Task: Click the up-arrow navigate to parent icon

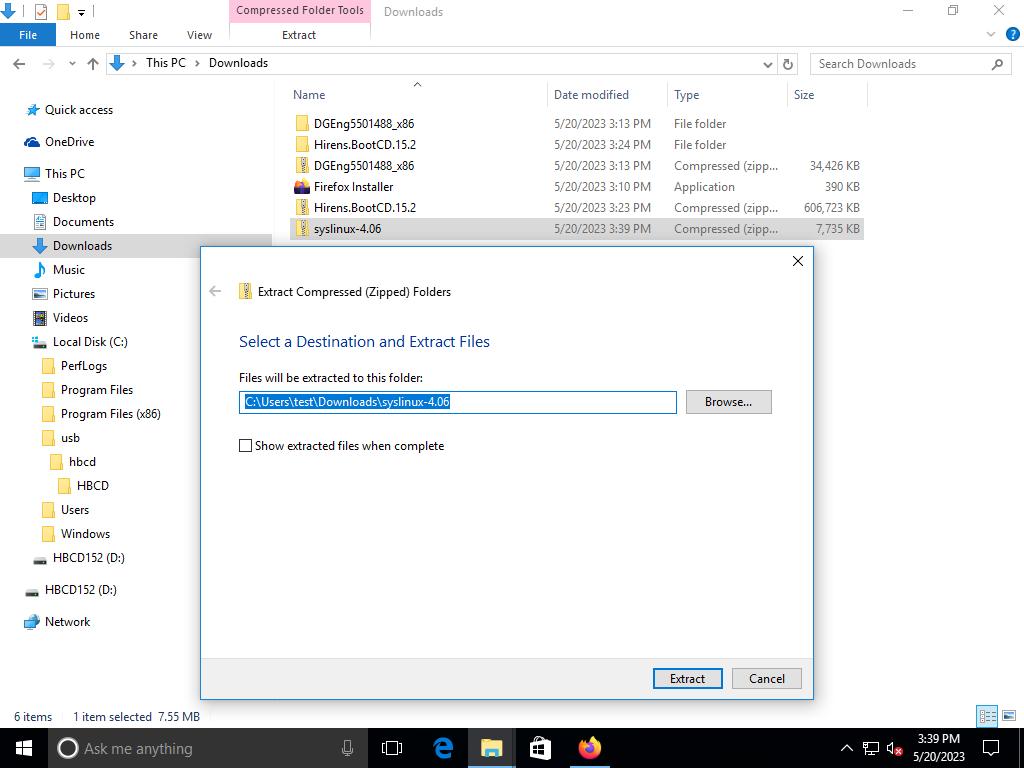Action: coord(93,63)
